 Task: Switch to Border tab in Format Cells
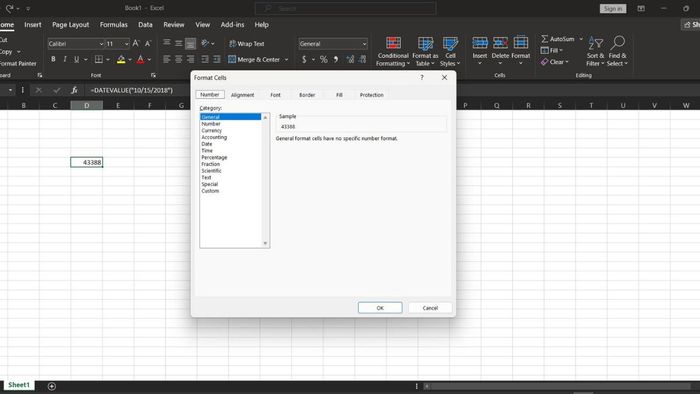[307, 95]
